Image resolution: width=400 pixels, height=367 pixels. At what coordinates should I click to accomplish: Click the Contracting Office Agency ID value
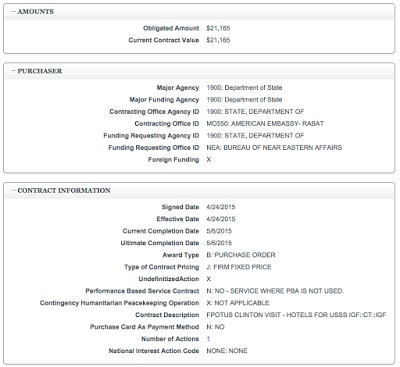click(x=255, y=112)
